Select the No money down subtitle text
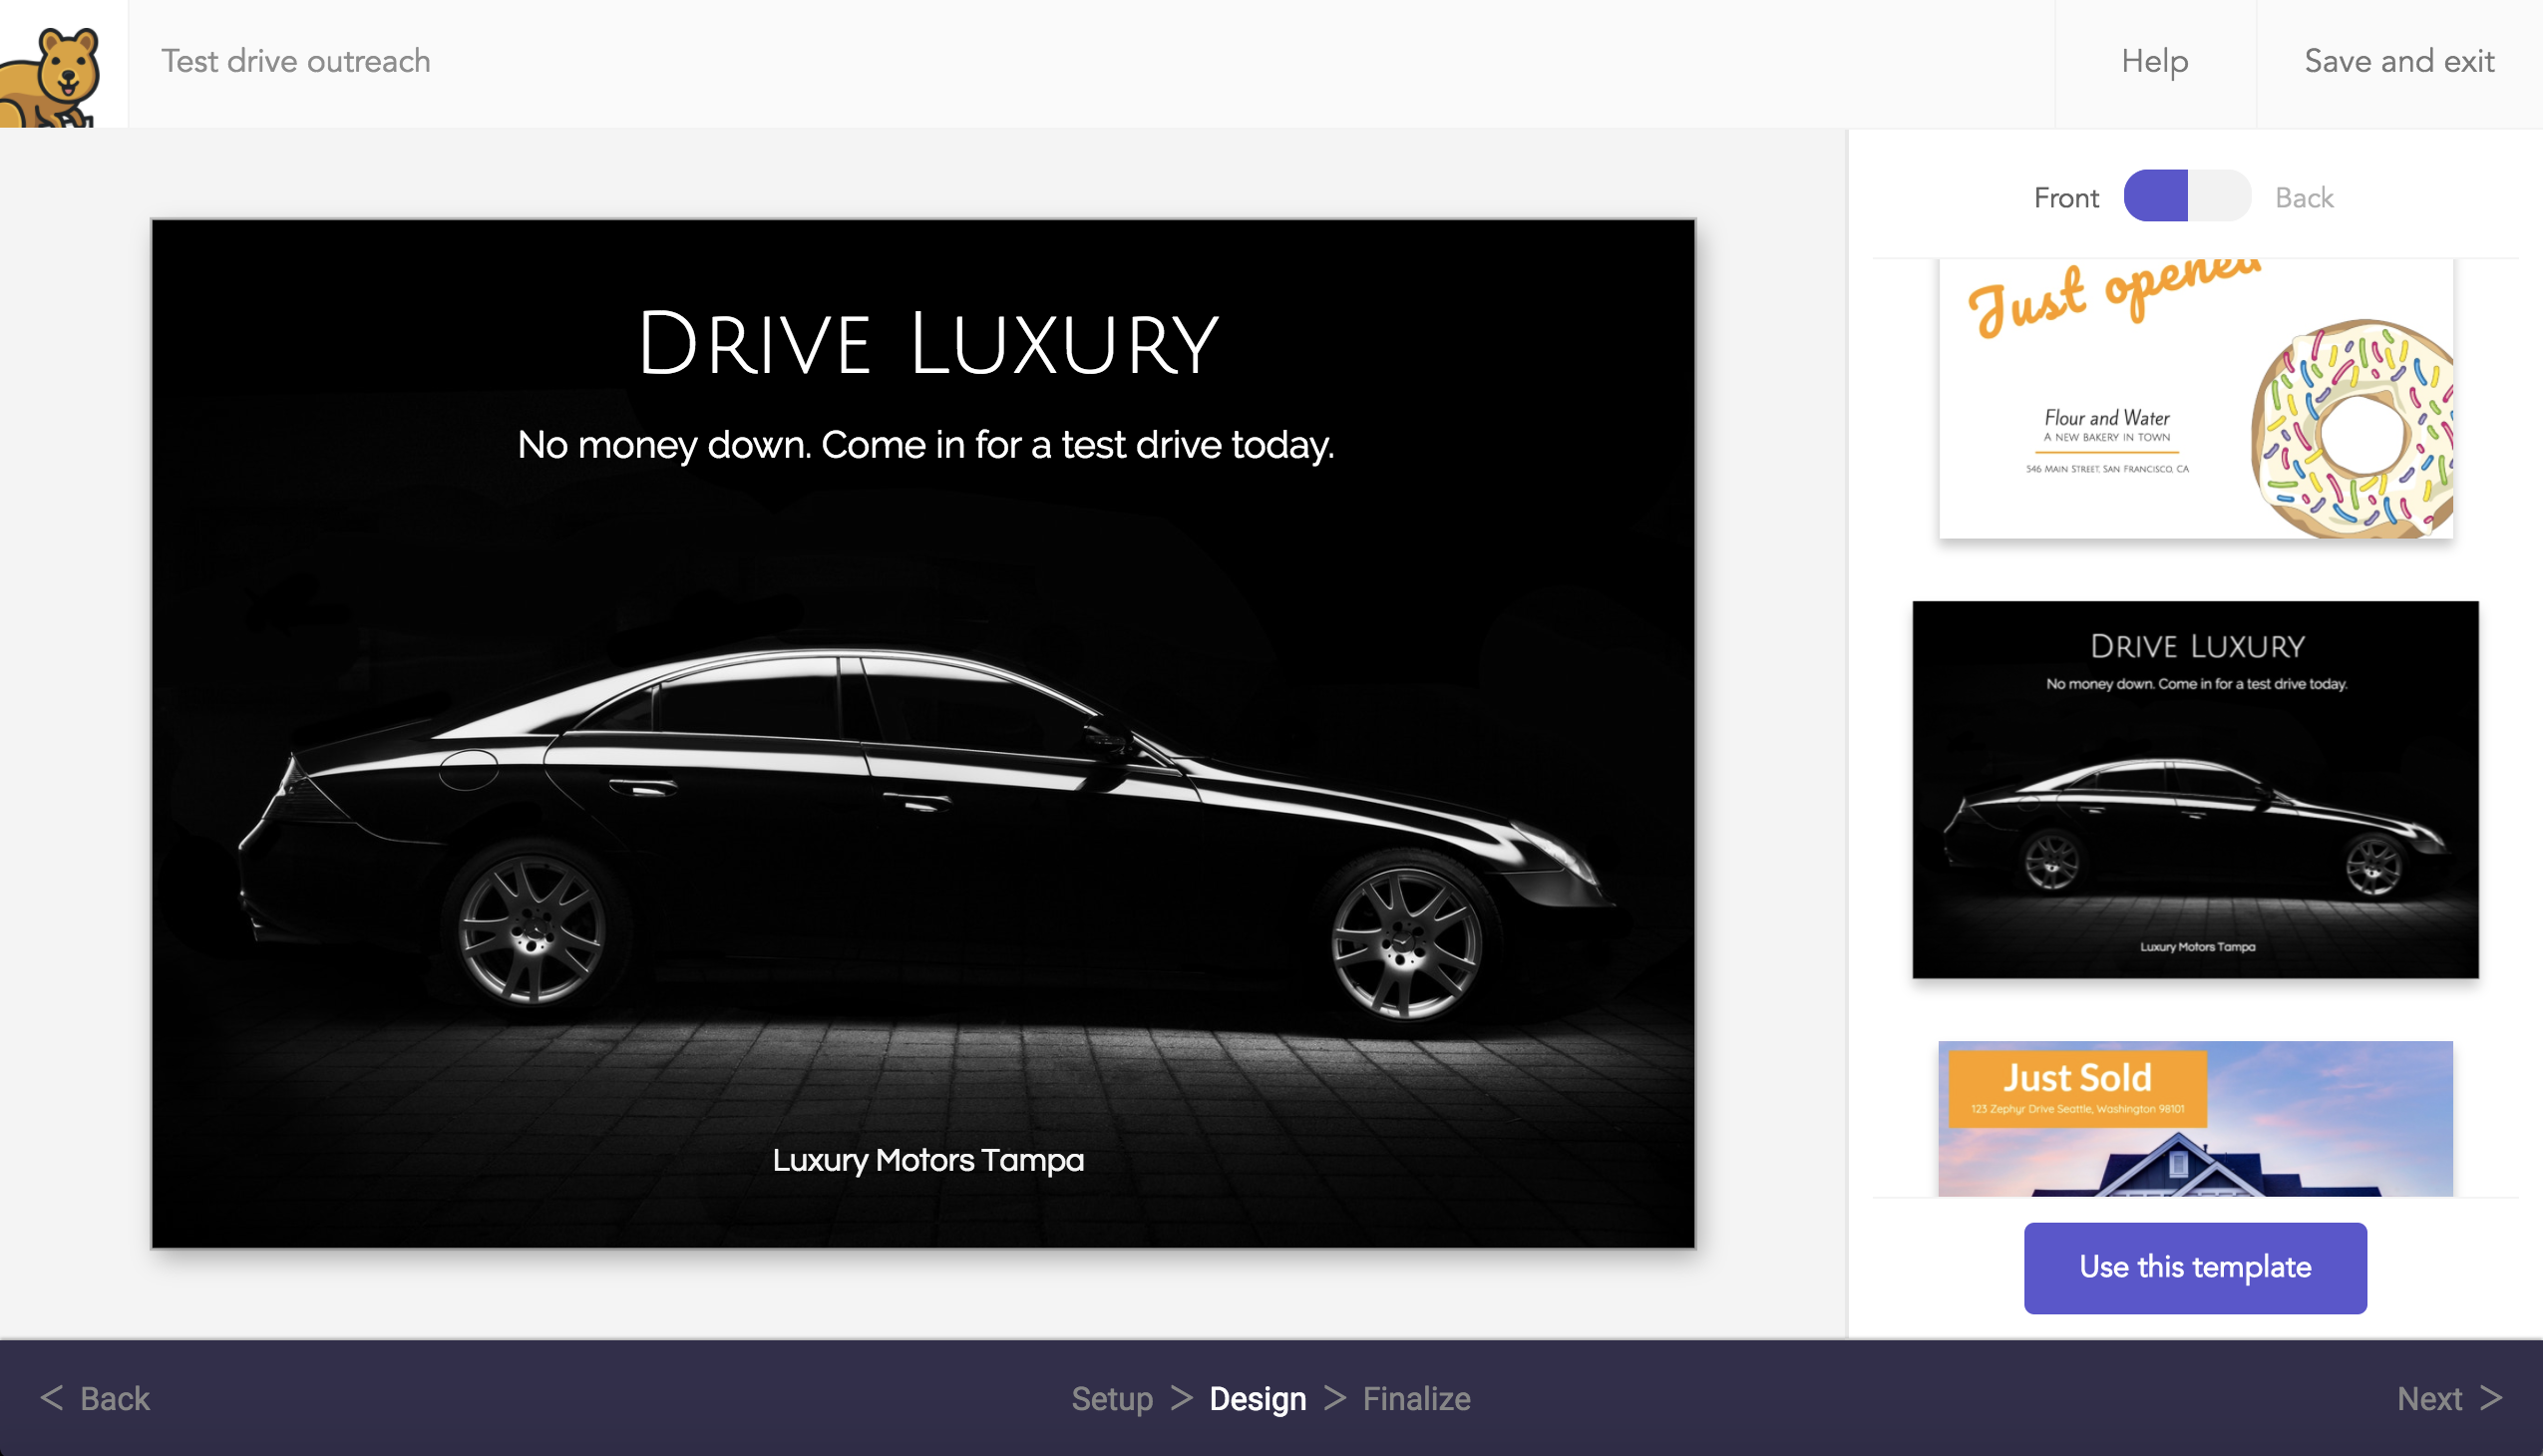 925,445
